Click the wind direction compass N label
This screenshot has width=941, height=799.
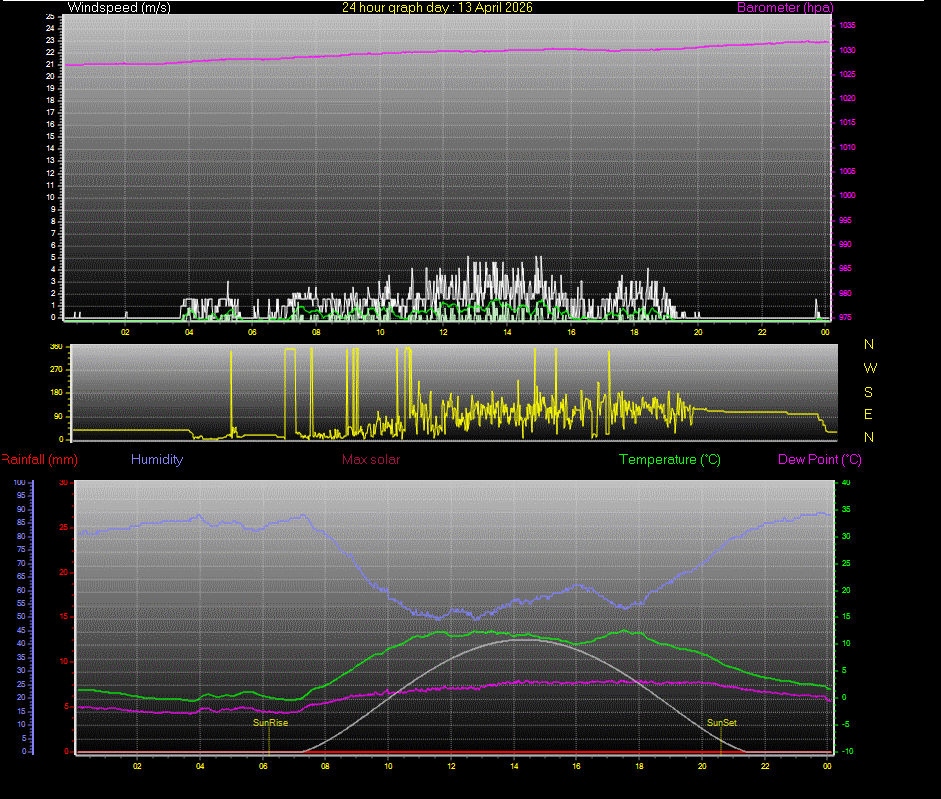tap(868, 345)
